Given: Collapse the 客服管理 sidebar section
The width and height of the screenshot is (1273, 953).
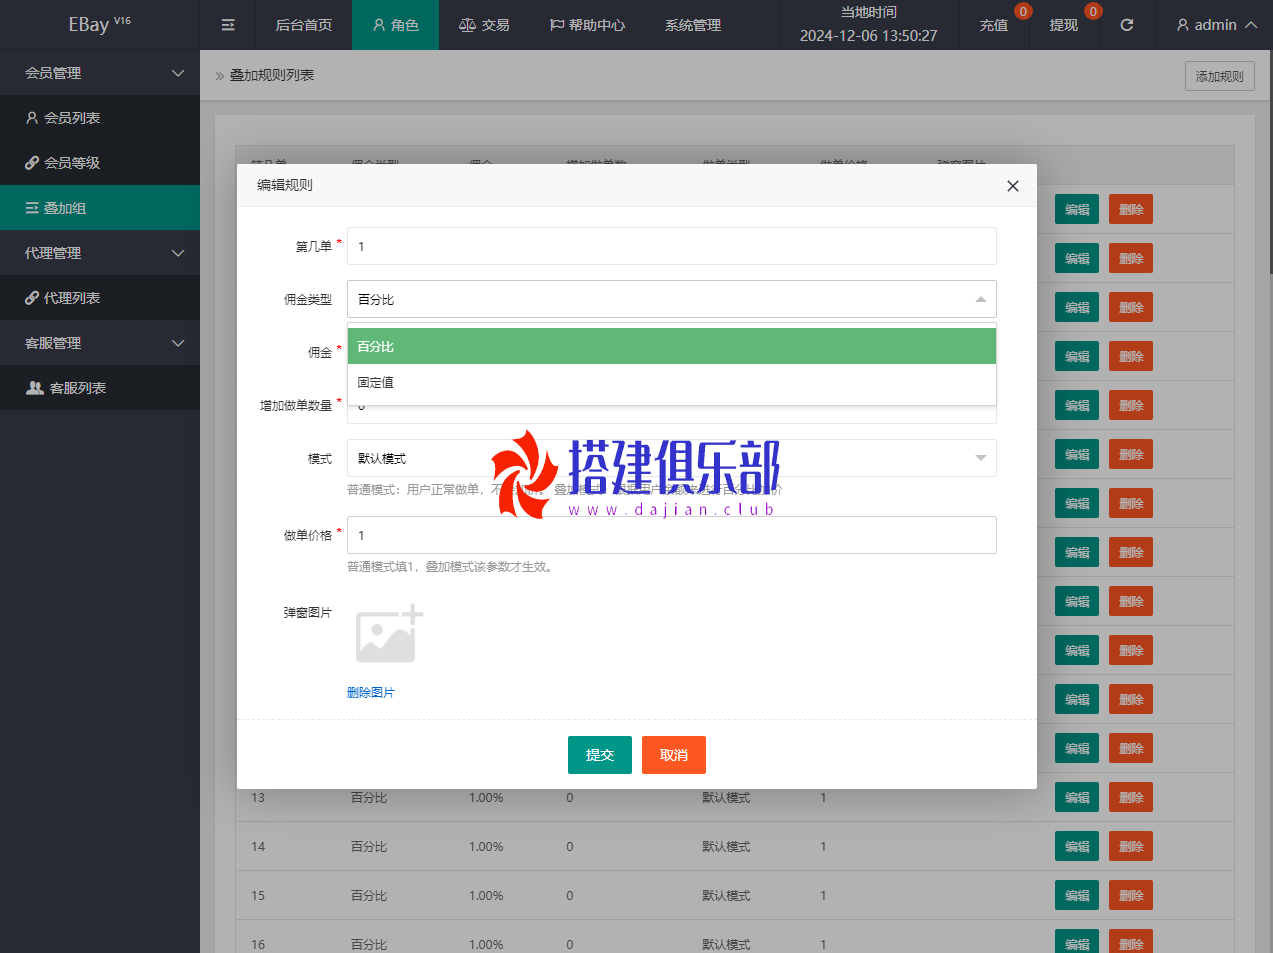Looking at the screenshot, I should (x=100, y=343).
